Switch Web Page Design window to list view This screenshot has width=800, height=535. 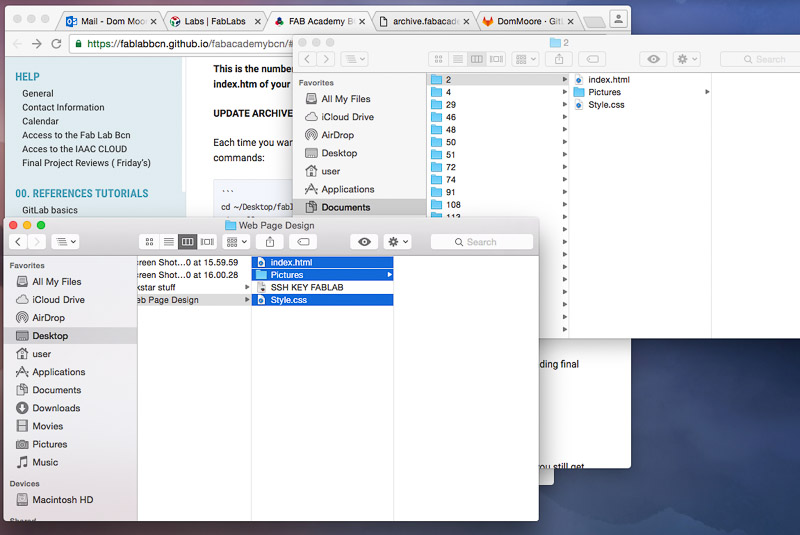(x=168, y=242)
